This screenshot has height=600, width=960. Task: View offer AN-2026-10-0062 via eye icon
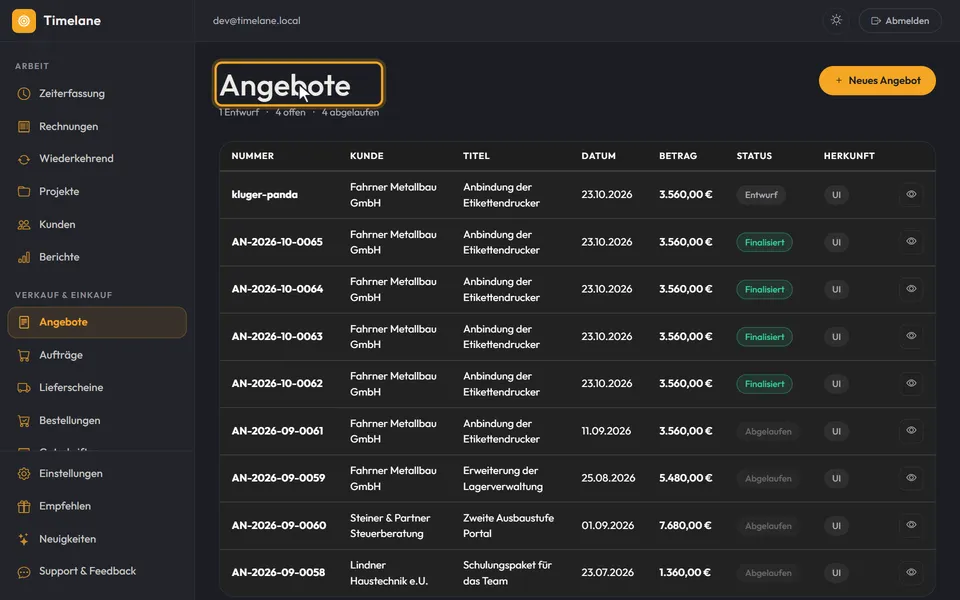click(x=911, y=383)
